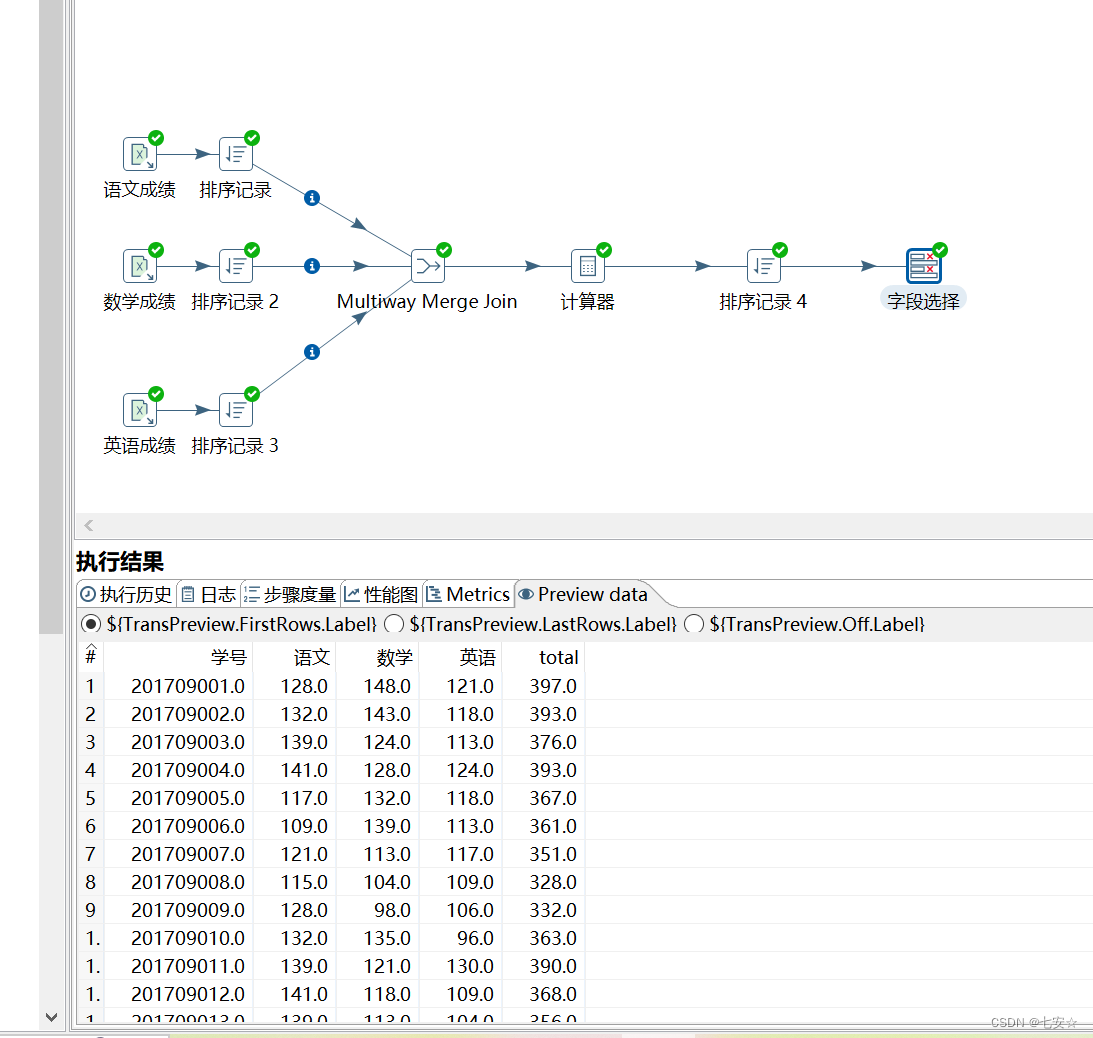Select the 排序记录 2 sort step icon
This screenshot has width=1093, height=1038.
pos(236,265)
